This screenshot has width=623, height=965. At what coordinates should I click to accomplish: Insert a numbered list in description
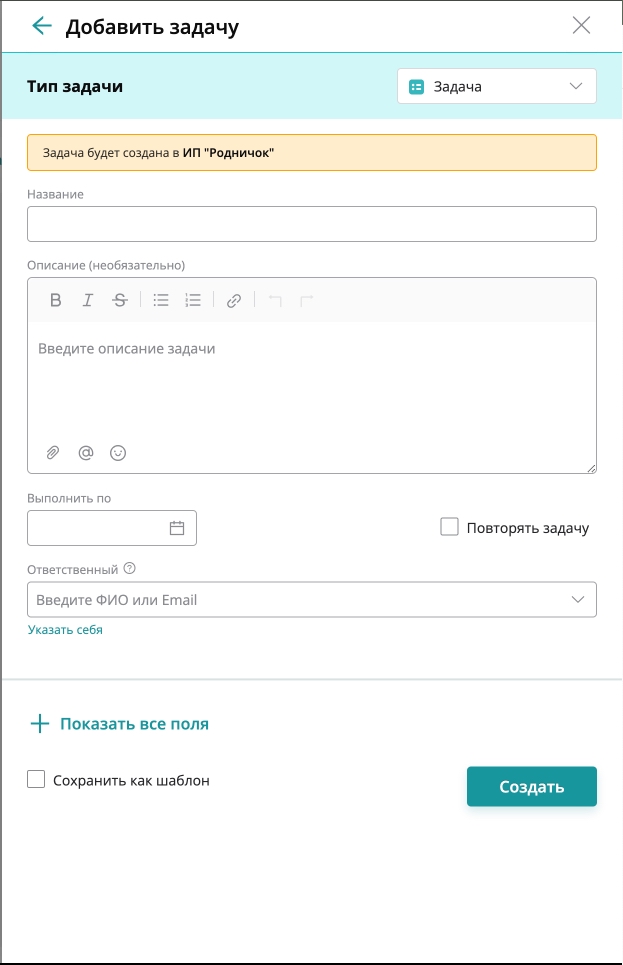[x=193, y=300]
